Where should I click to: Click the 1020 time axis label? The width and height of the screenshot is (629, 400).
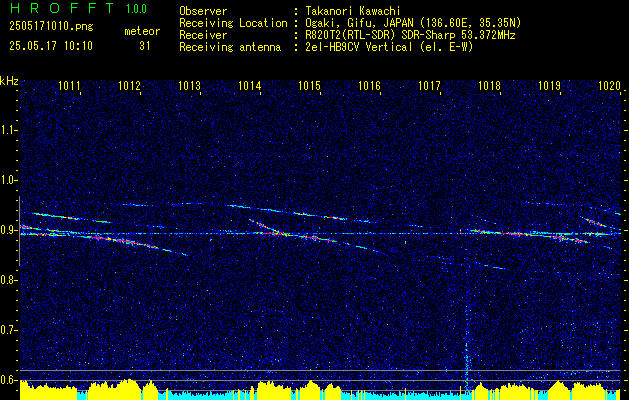(x=609, y=85)
